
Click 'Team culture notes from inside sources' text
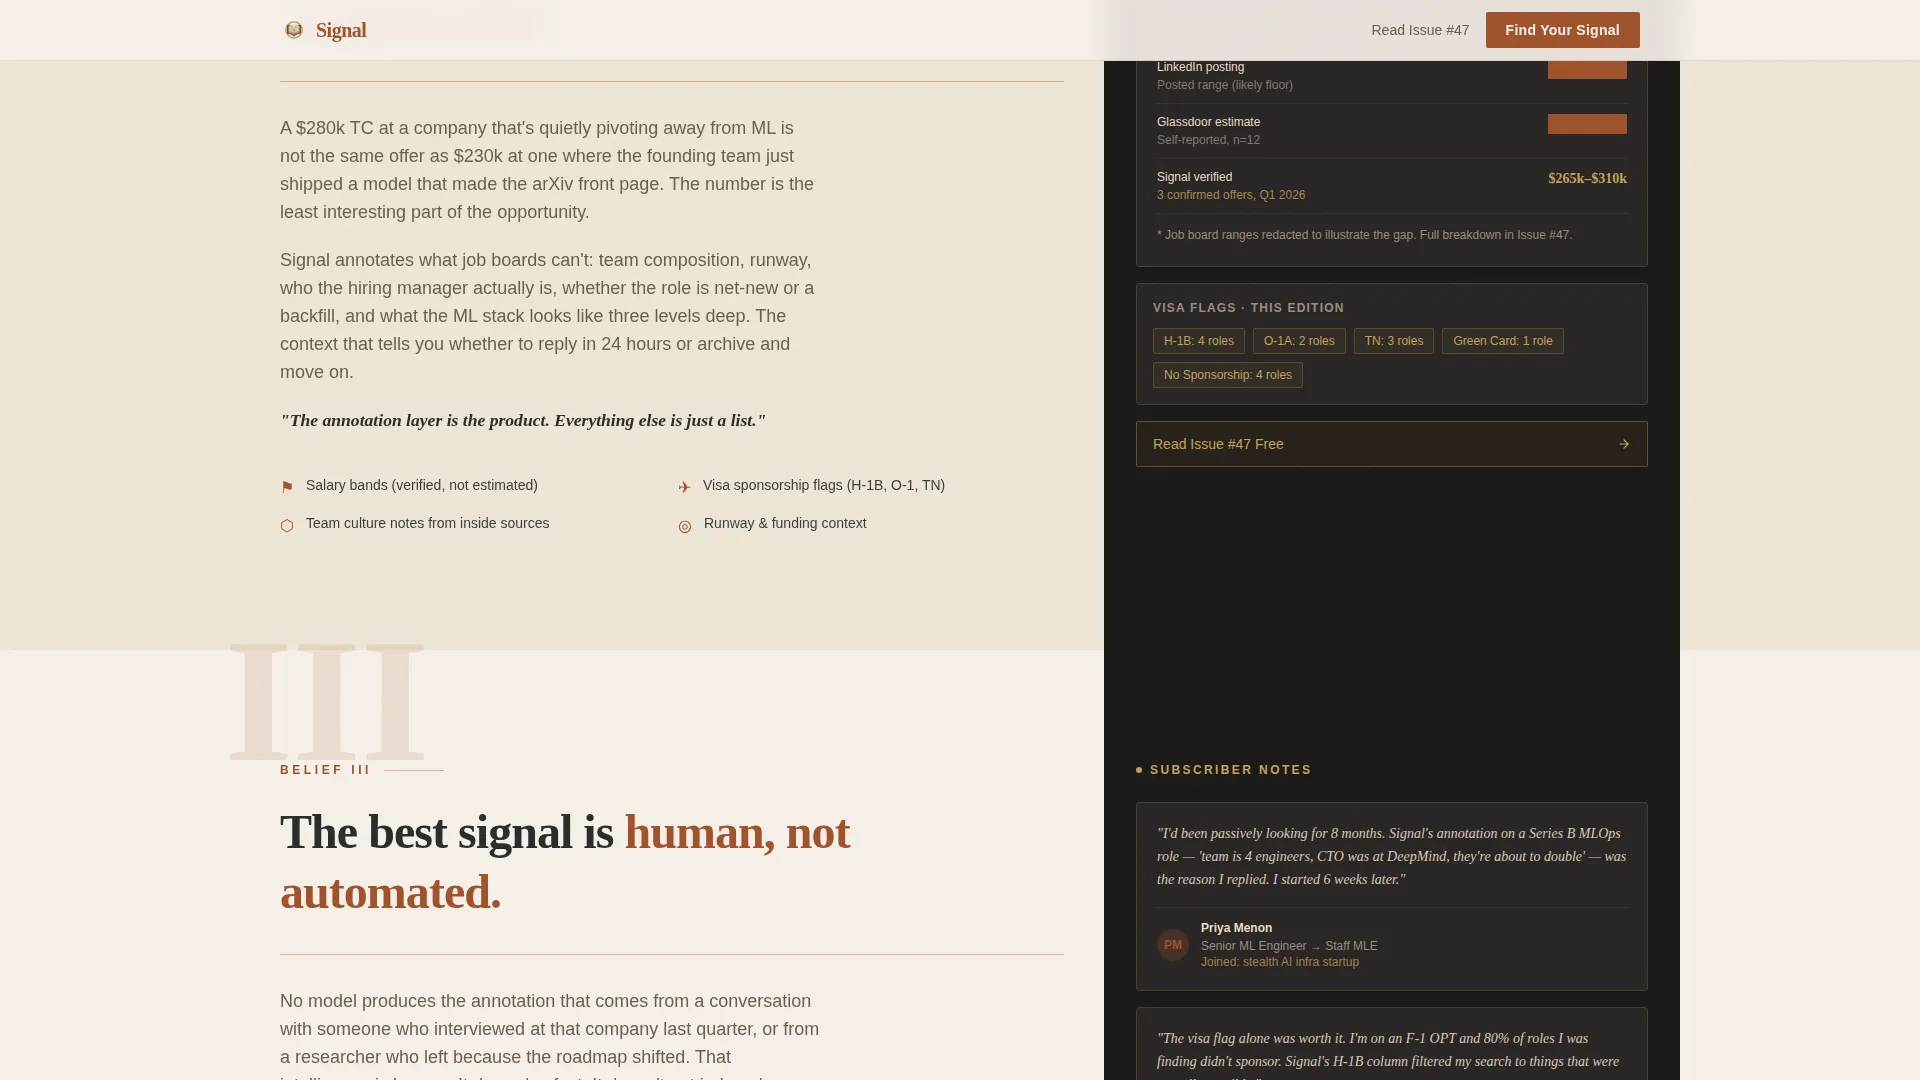(x=427, y=523)
